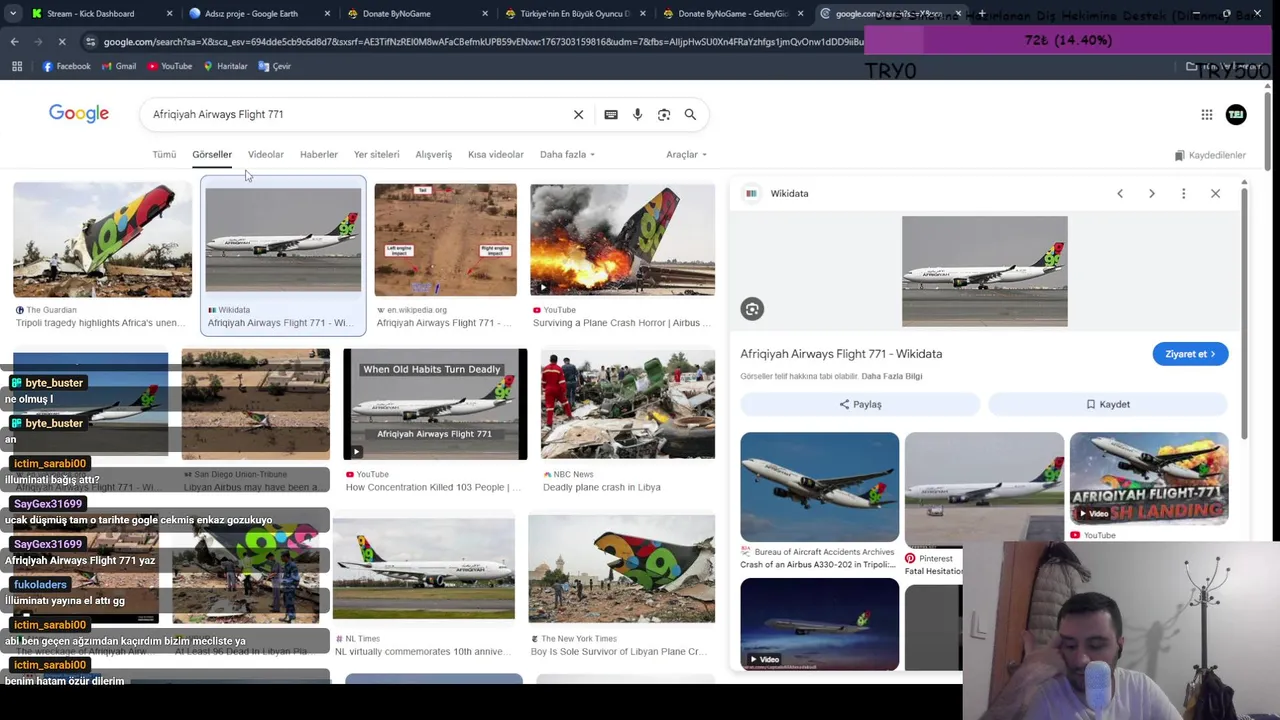Open Kaydedilenler saved items

[1210, 155]
